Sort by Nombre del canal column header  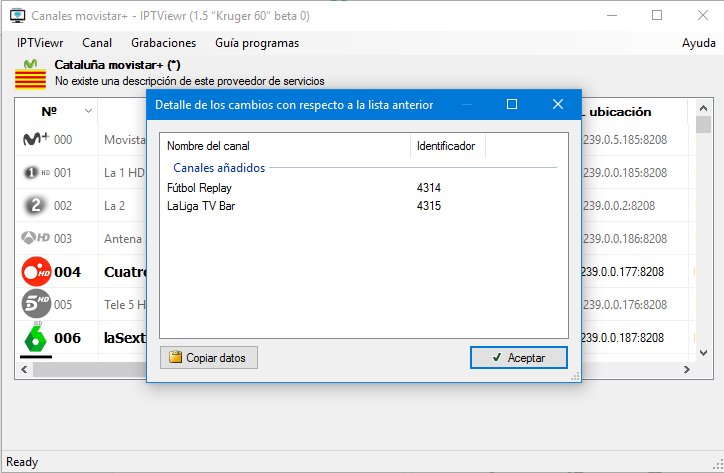pos(285,146)
